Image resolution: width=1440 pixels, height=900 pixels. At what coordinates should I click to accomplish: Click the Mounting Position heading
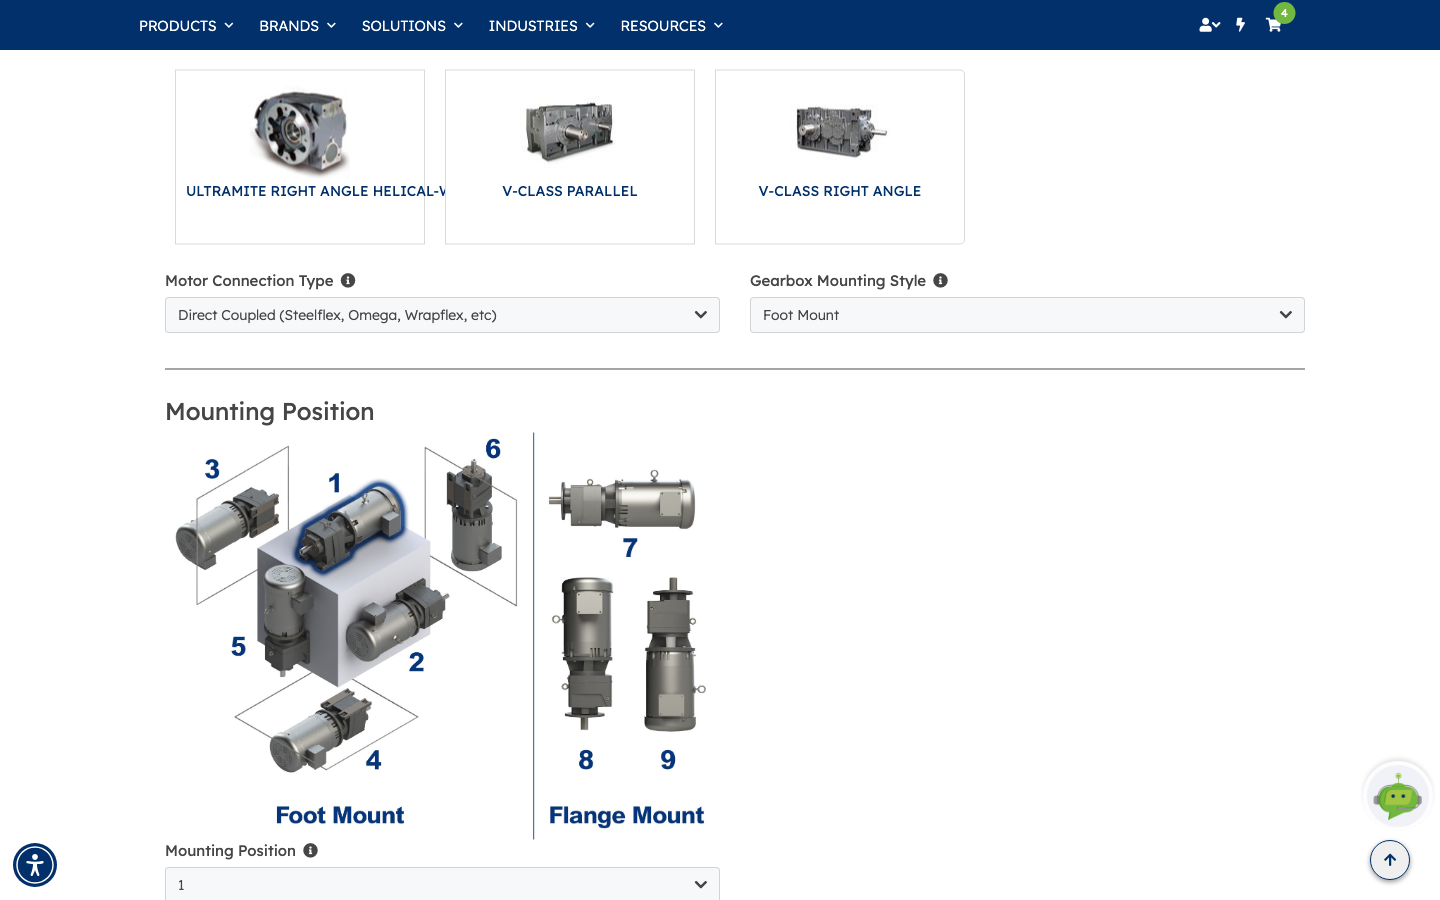click(270, 412)
